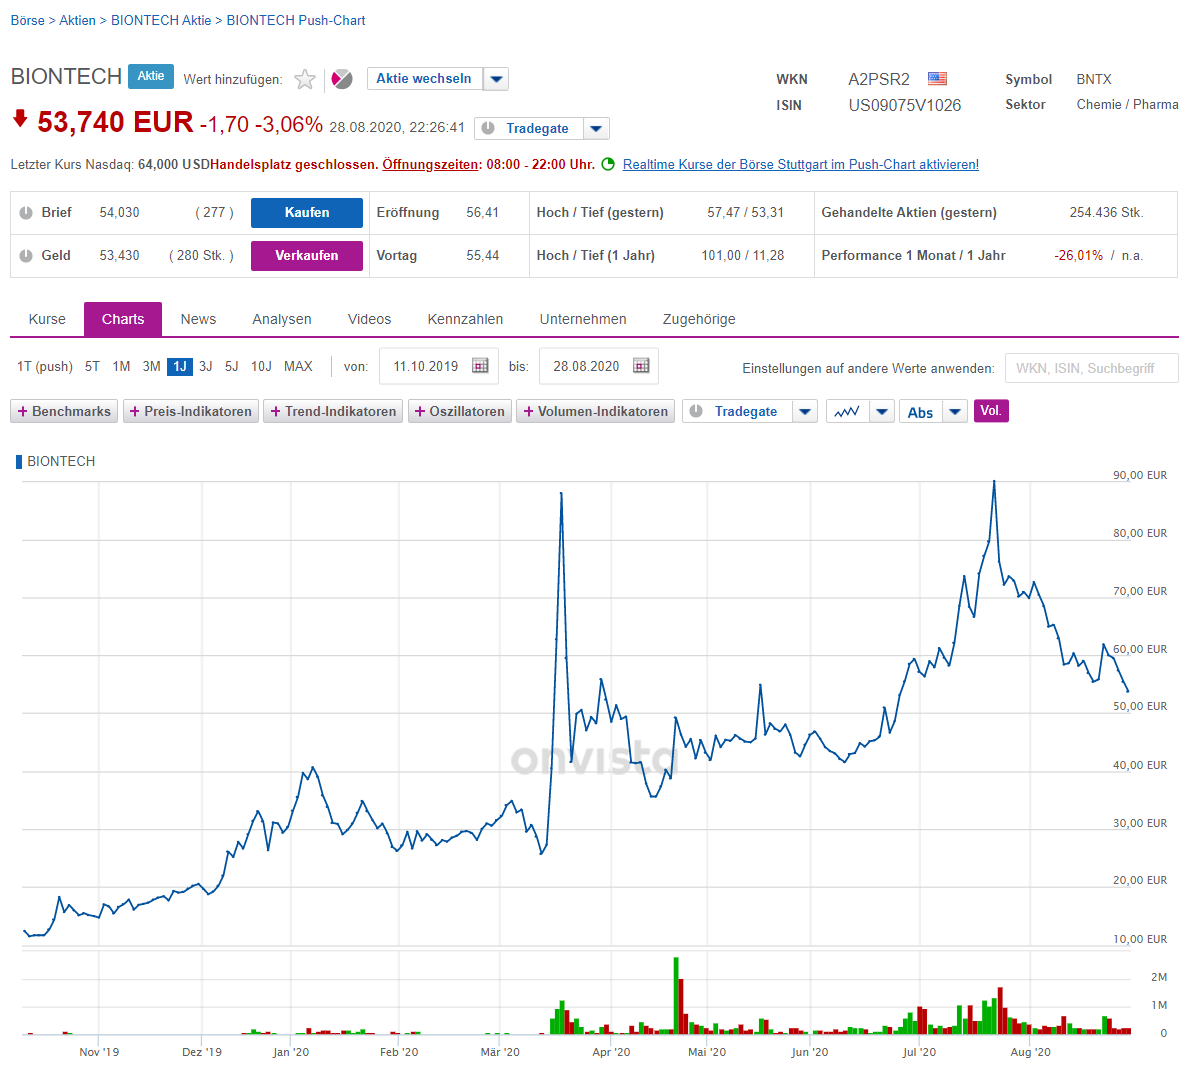Select the 1T (push) time range
The image size is (1195, 1068).
pos(45,367)
